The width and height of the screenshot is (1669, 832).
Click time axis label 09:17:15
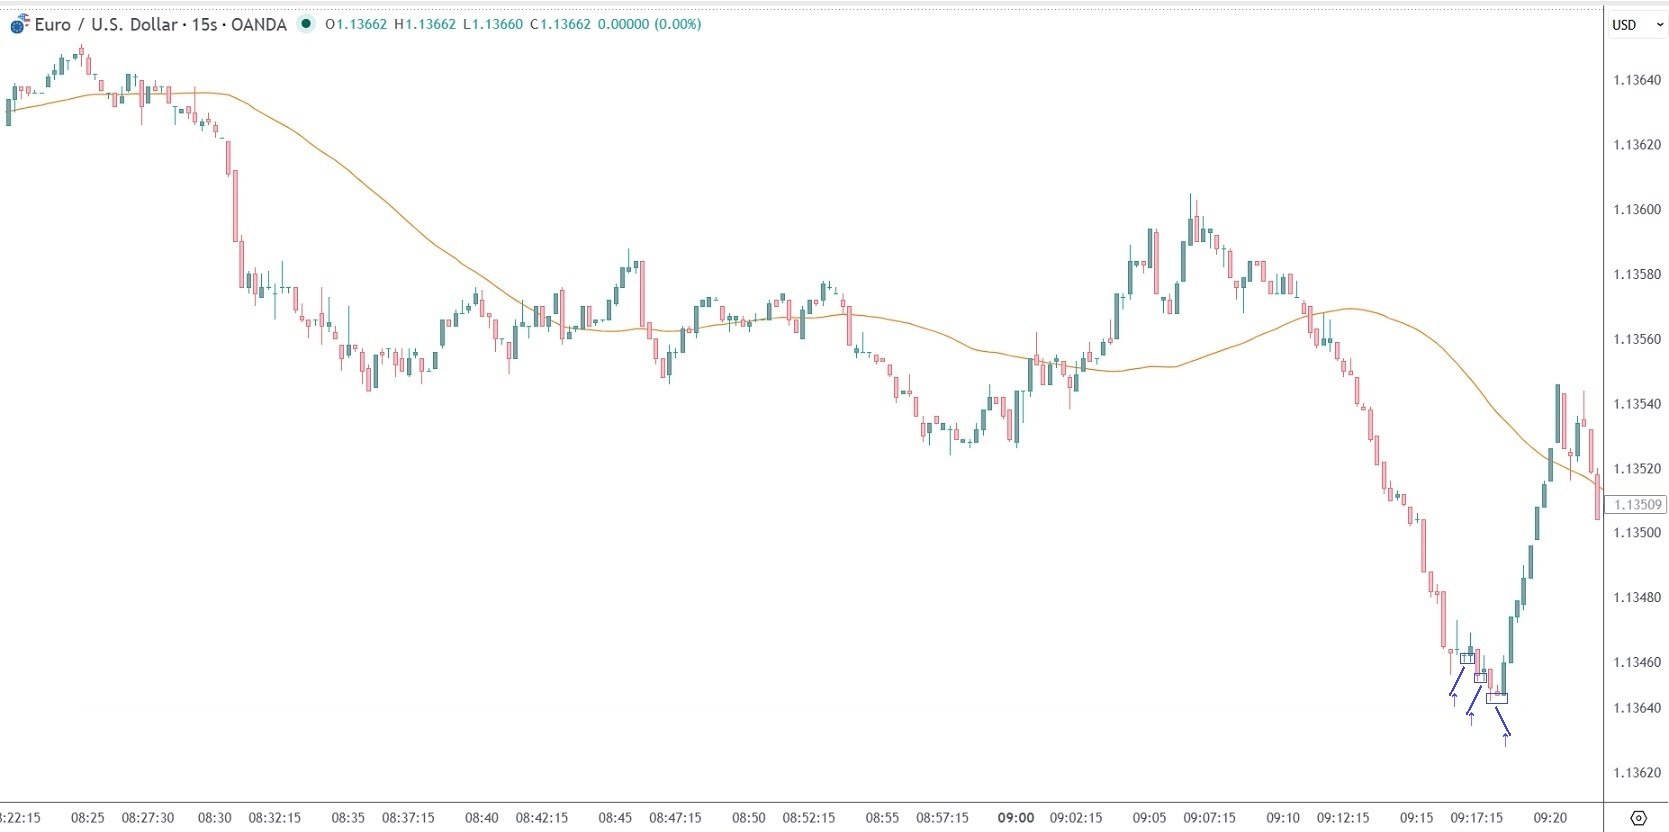coord(1476,818)
